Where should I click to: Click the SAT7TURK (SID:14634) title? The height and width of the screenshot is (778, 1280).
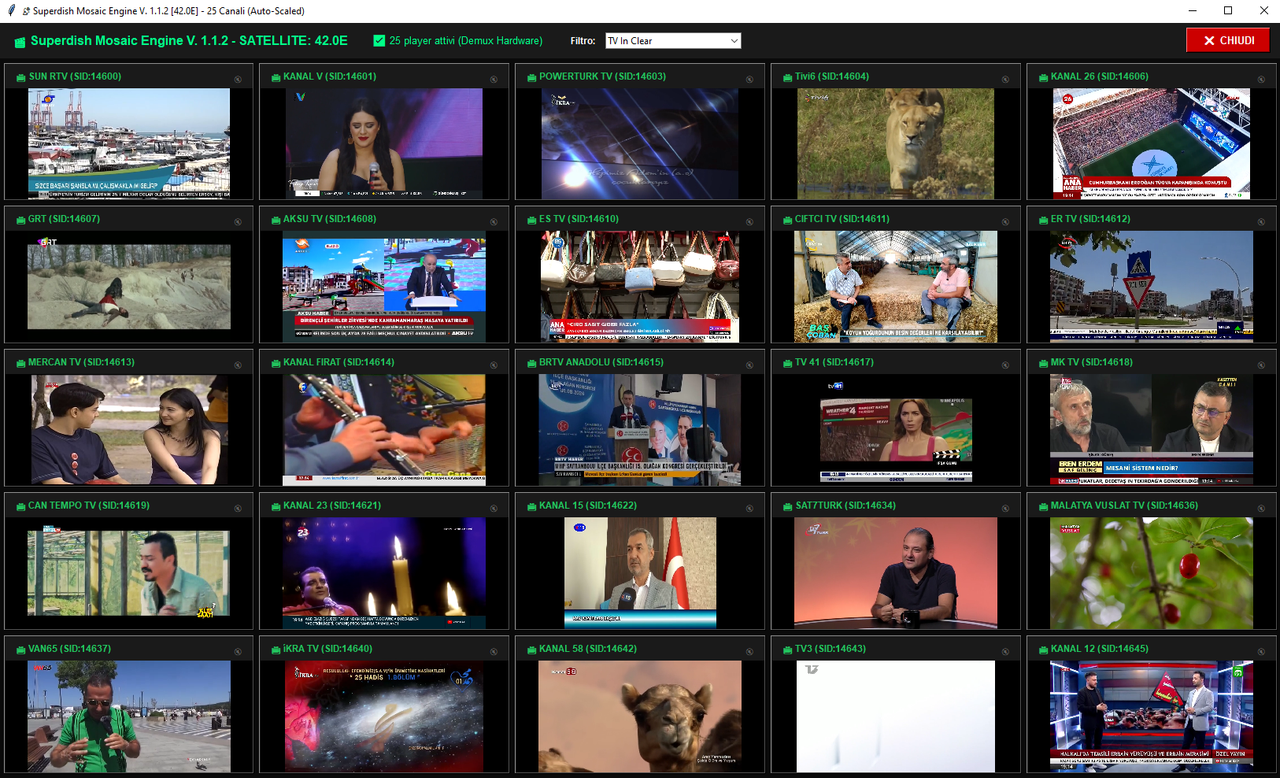click(846, 505)
